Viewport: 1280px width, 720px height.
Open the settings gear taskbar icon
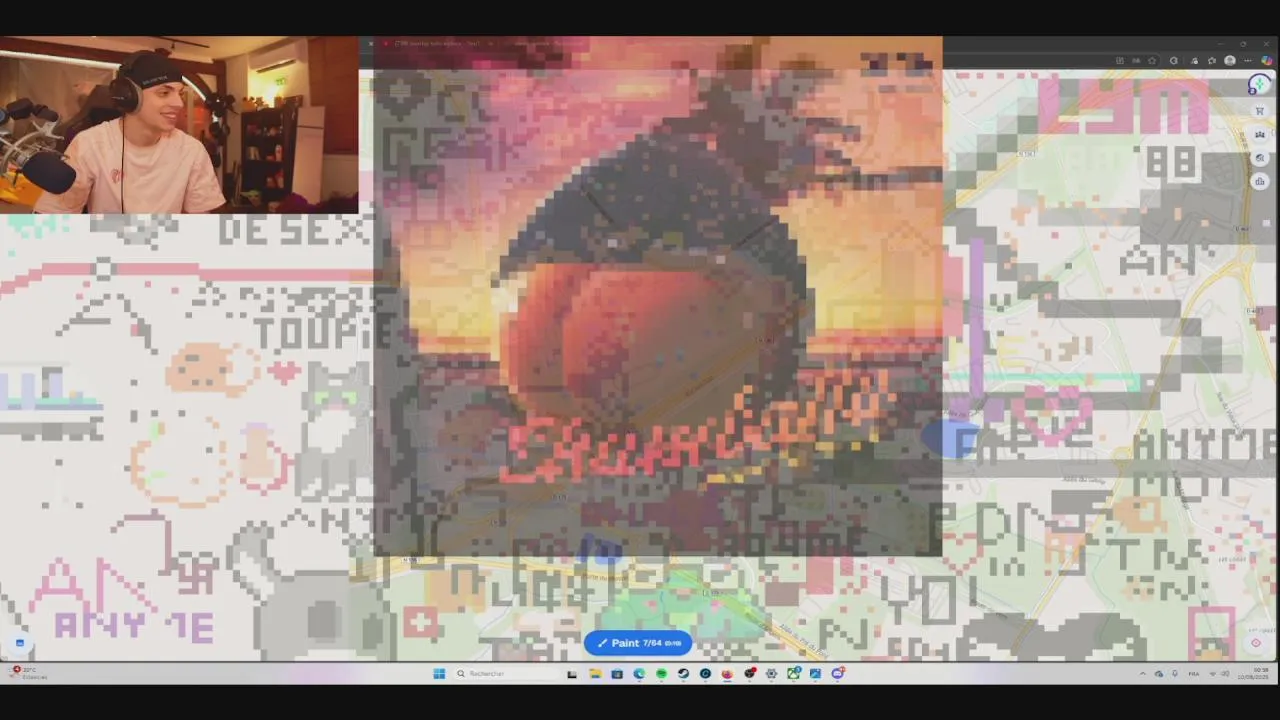point(771,674)
